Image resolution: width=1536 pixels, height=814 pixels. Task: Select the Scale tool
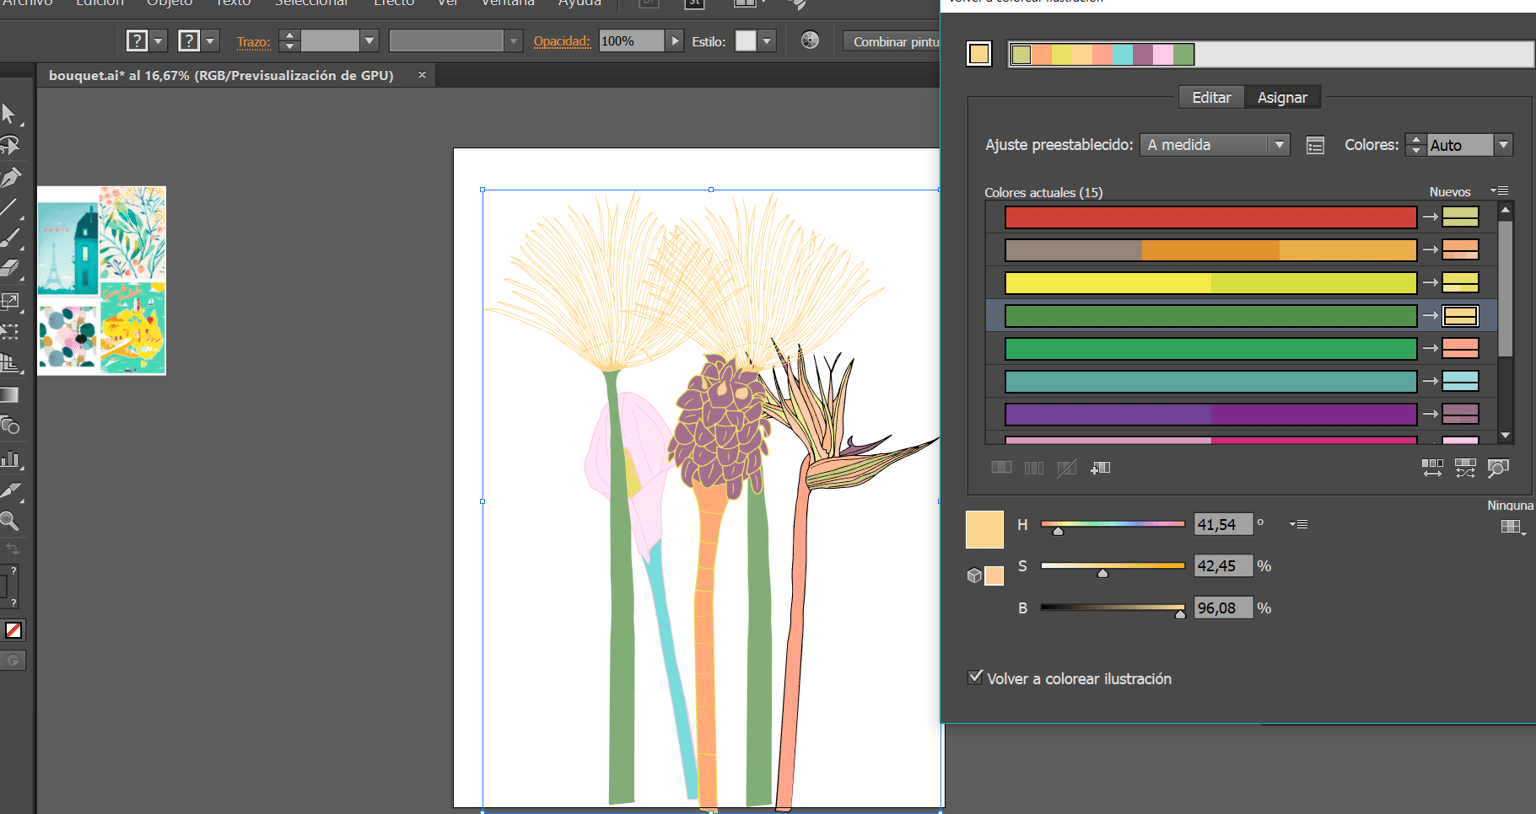click(10, 301)
